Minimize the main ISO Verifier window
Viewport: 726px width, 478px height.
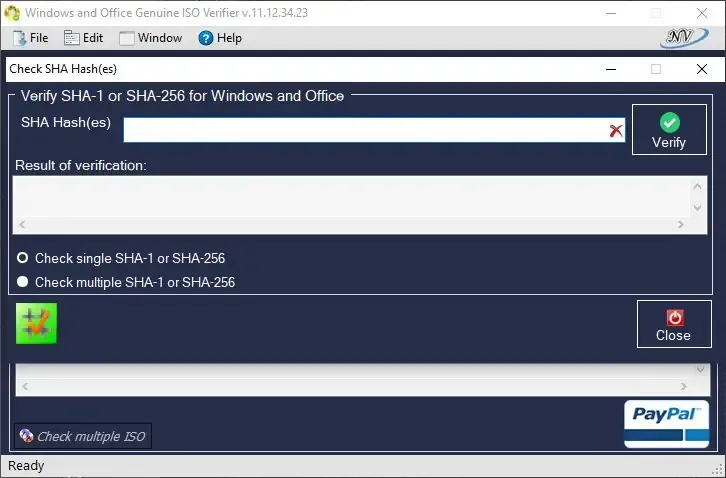[x=611, y=13]
